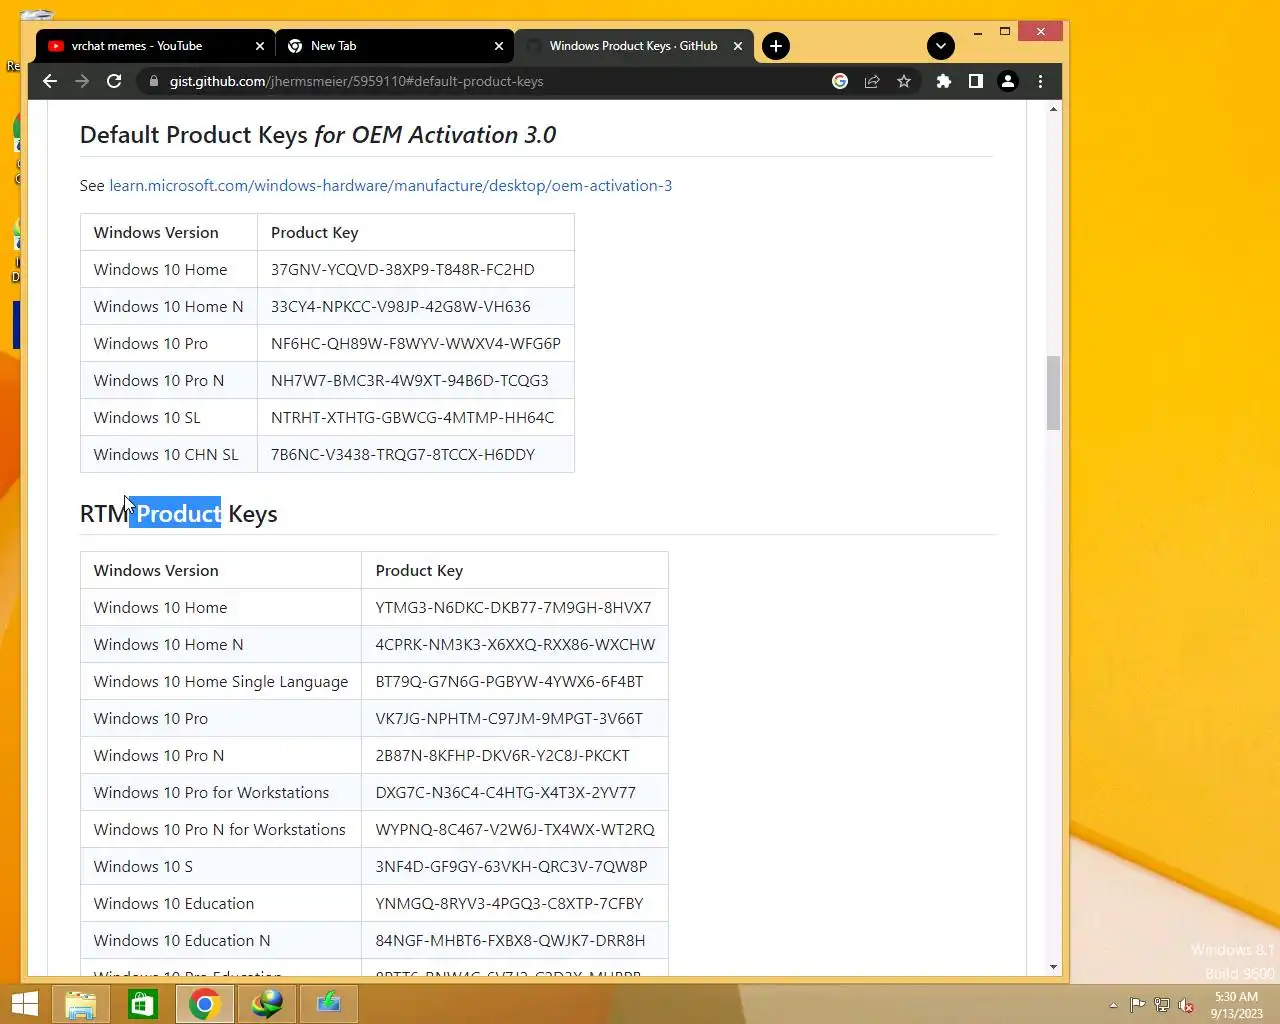The image size is (1280, 1024).
Task: Open Chrome three-dot menu
Action: (x=1040, y=81)
